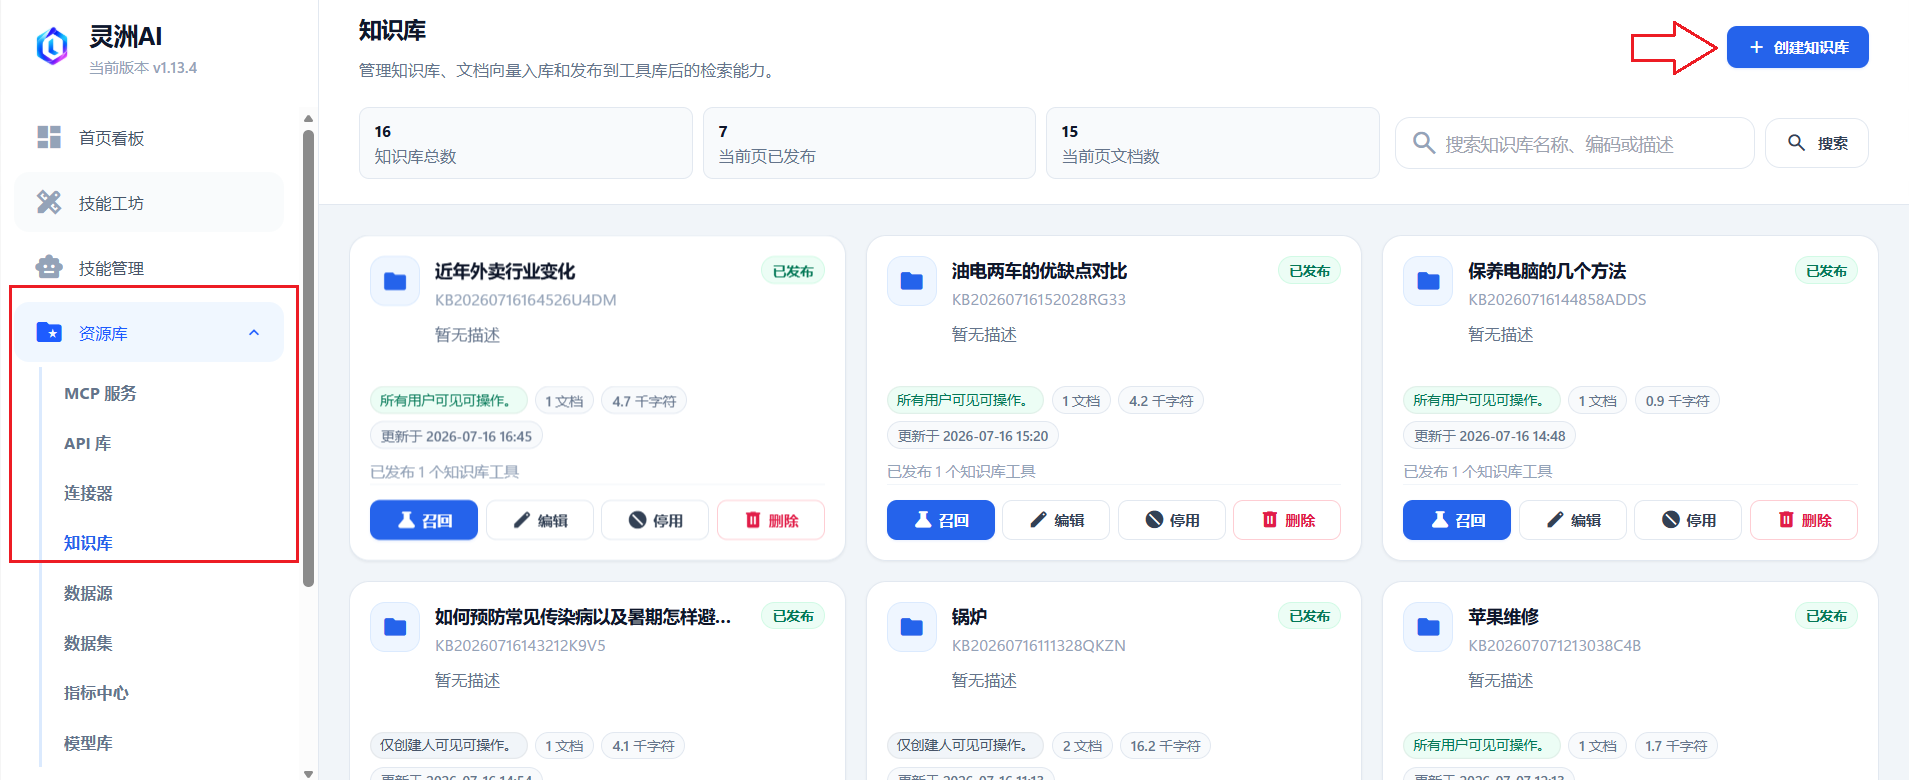Click 编辑 on 近年外卖行业变化 card
This screenshot has height=780, width=1909.
tap(540, 520)
